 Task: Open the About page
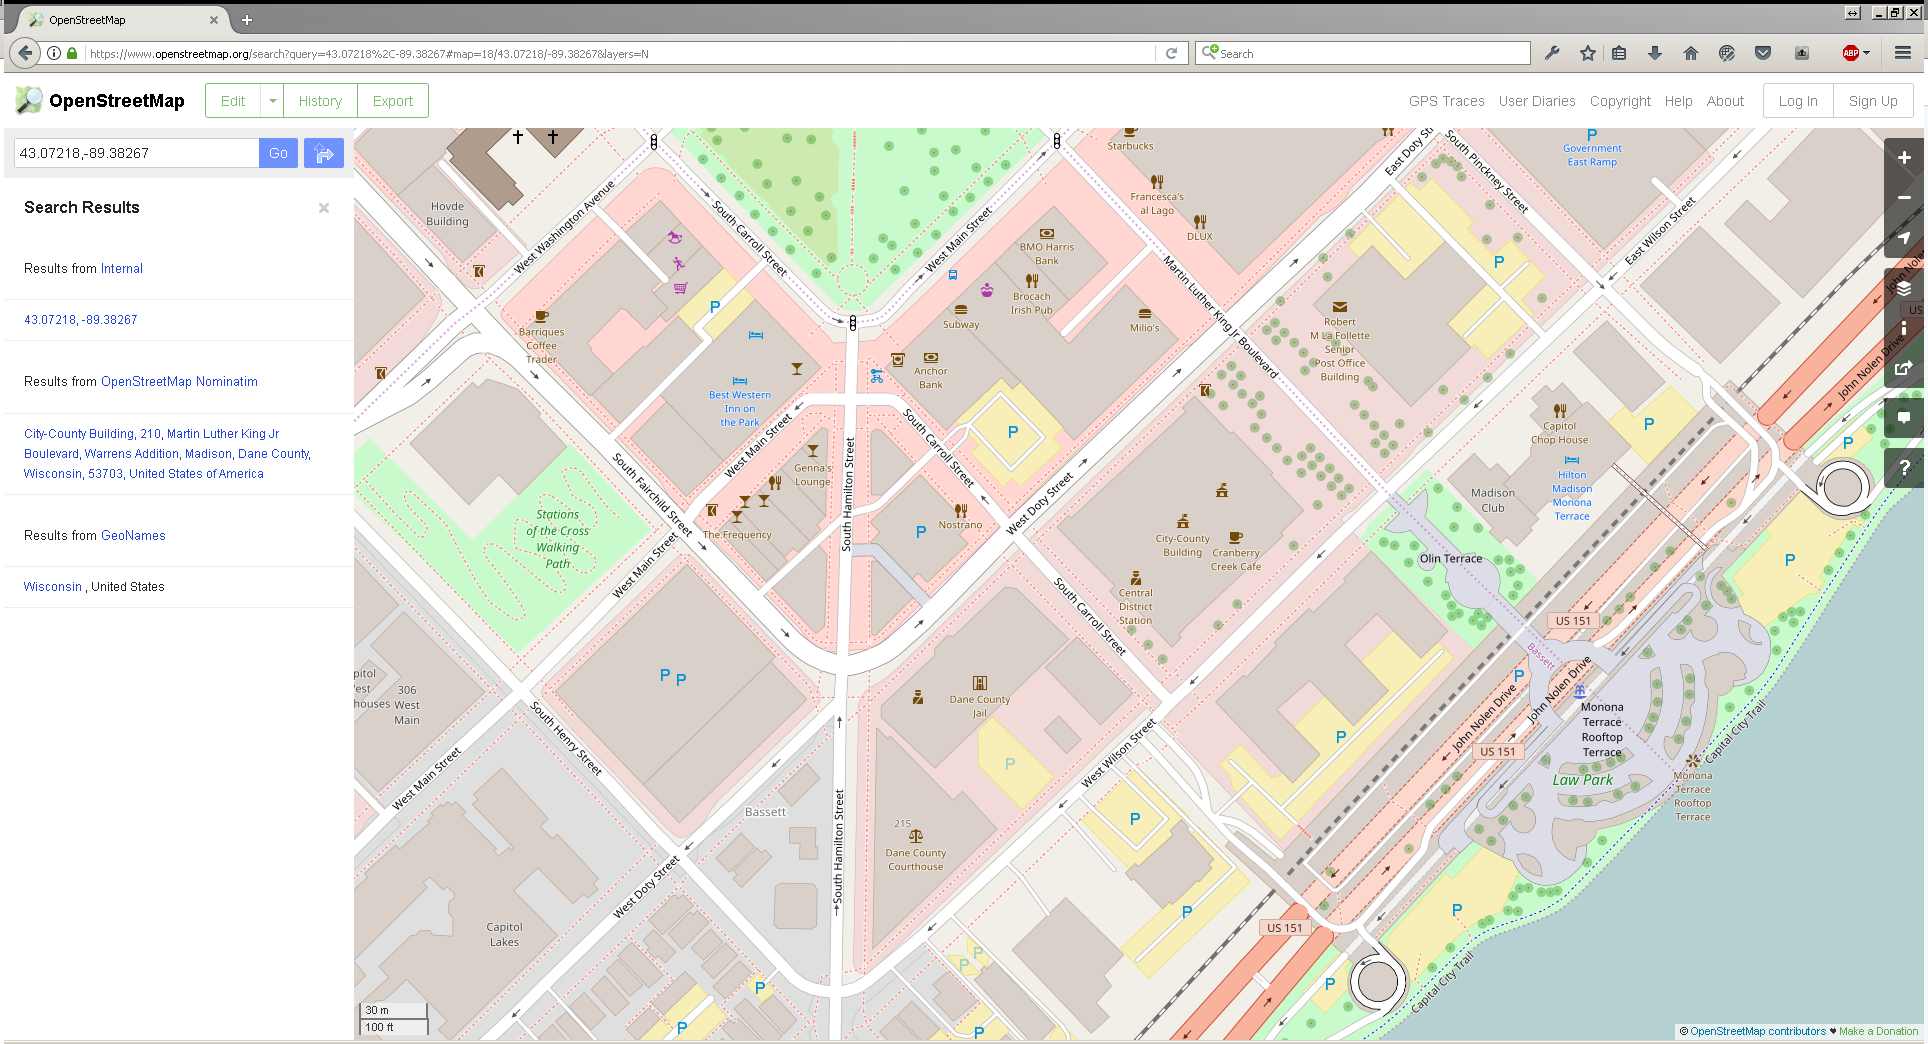[x=1725, y=101]
